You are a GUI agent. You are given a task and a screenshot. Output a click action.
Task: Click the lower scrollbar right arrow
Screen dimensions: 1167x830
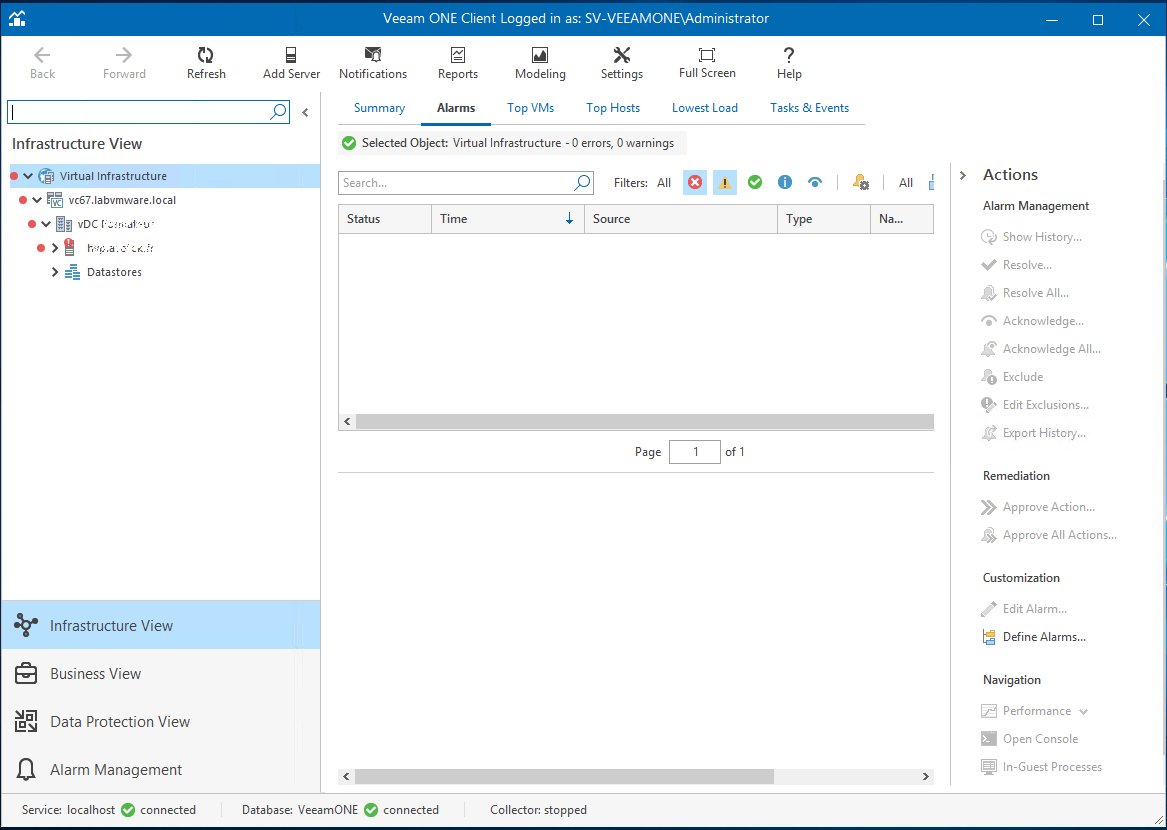pos(925,776)
